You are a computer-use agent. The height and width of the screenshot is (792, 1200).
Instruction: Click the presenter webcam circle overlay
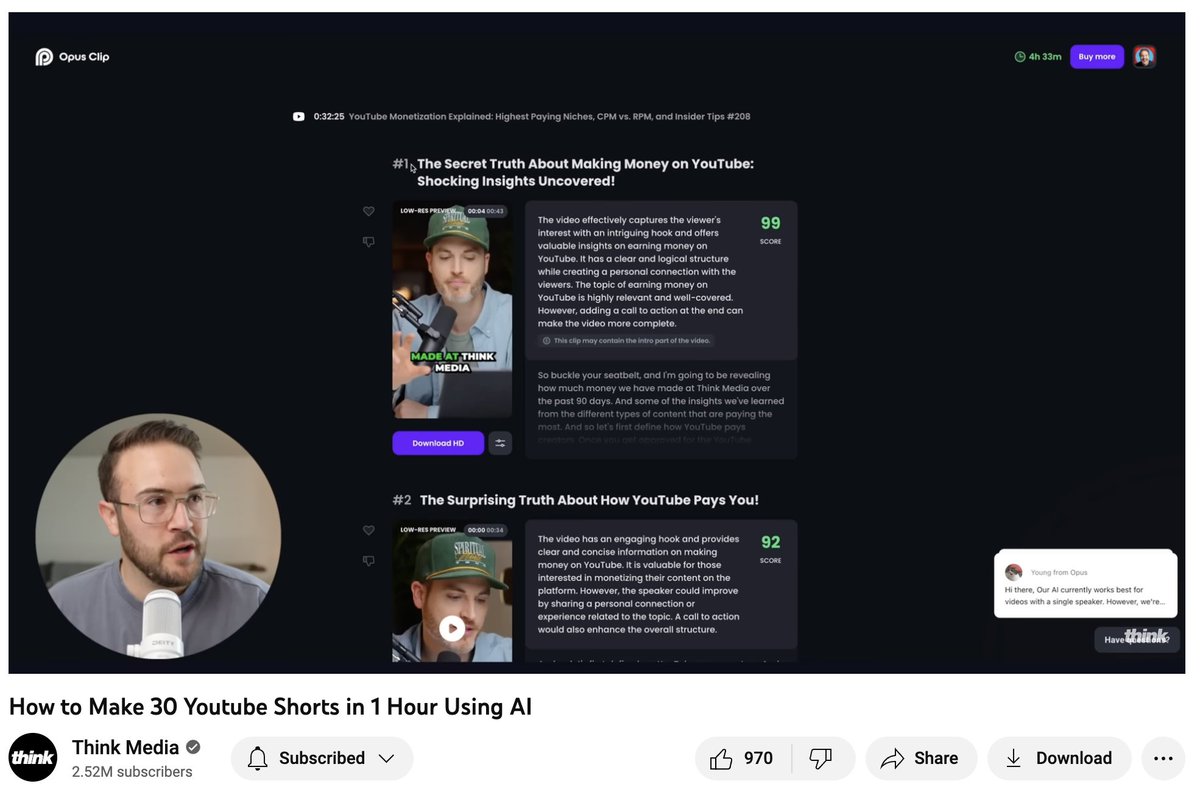[158, 536]
